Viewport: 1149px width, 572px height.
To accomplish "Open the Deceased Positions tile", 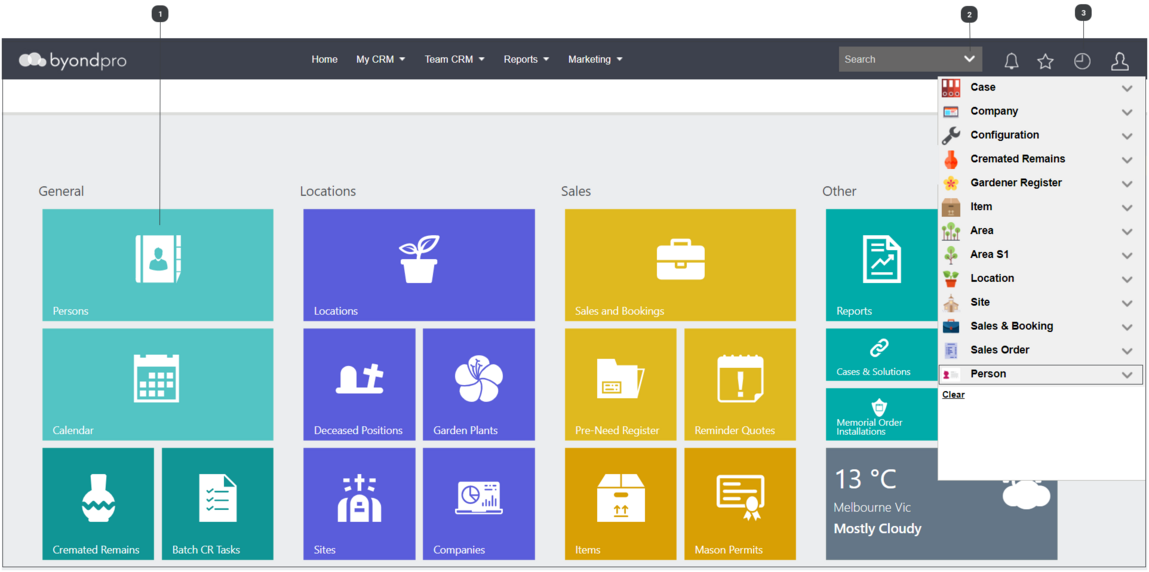I will click(x=359, y=385).
